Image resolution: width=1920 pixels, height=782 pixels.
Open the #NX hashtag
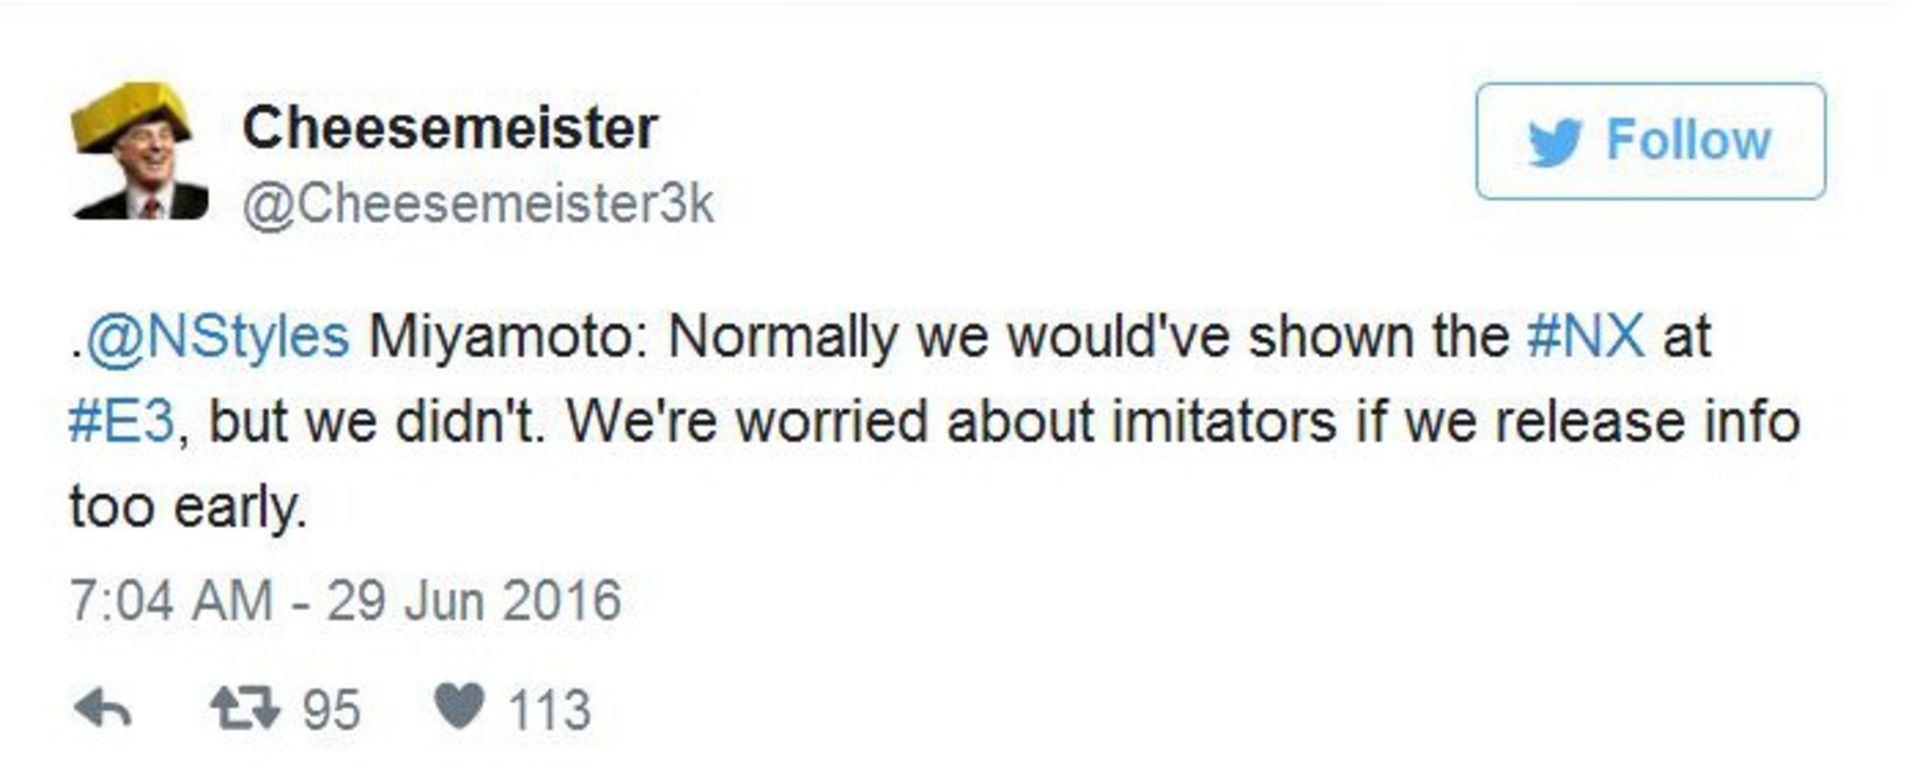1586,336
